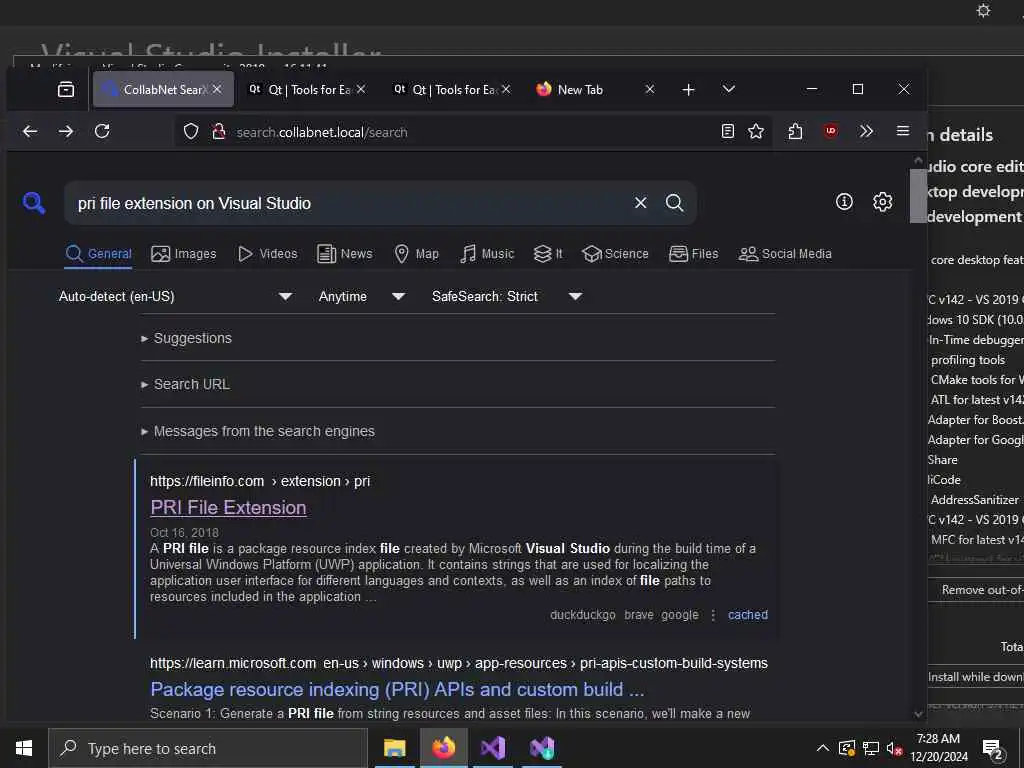The width and height of the screenshot is (1024, 768).
Task: Open Firefox from the taskbar
Action: pos(443,748)
